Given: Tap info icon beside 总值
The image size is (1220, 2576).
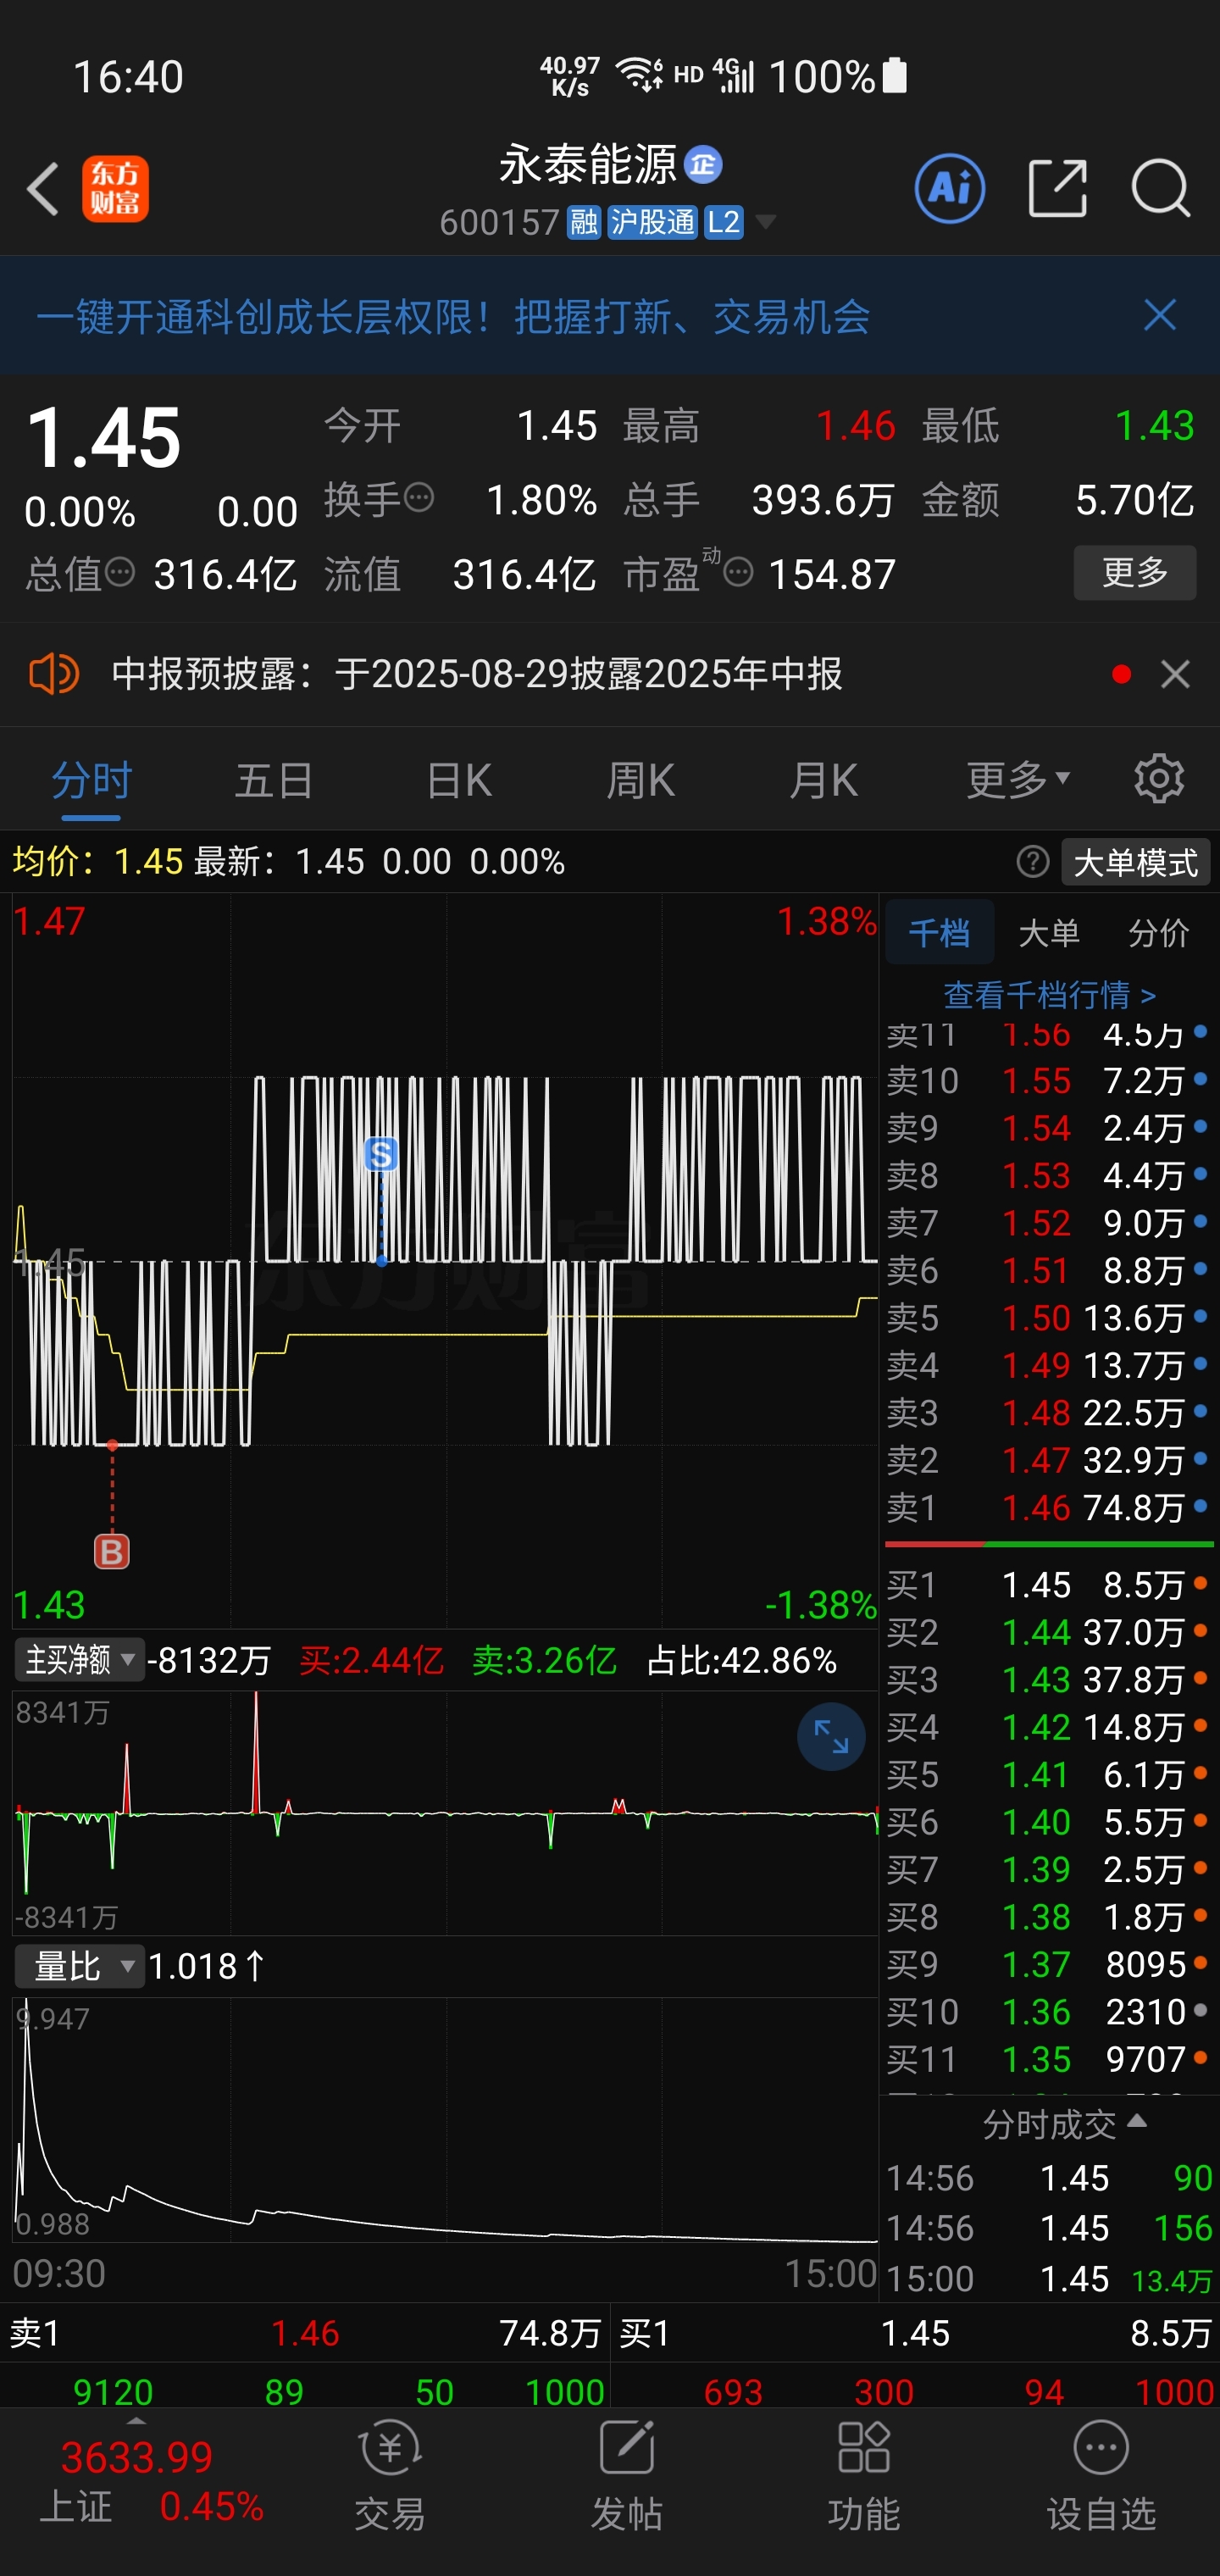Looking at the screenshot, I should 120,573.
